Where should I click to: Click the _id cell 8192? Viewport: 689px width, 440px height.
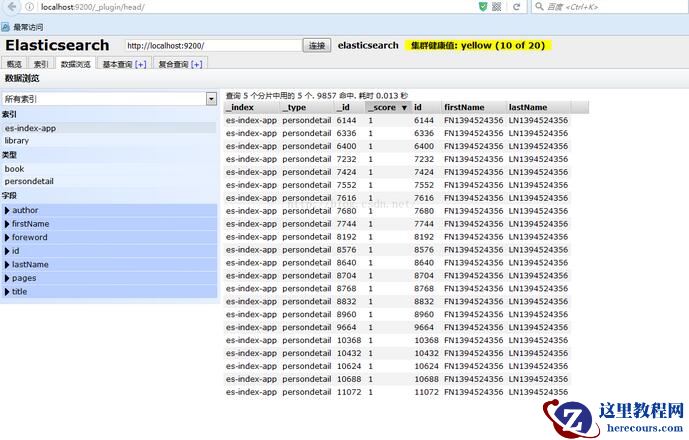(x=346, y=237)
